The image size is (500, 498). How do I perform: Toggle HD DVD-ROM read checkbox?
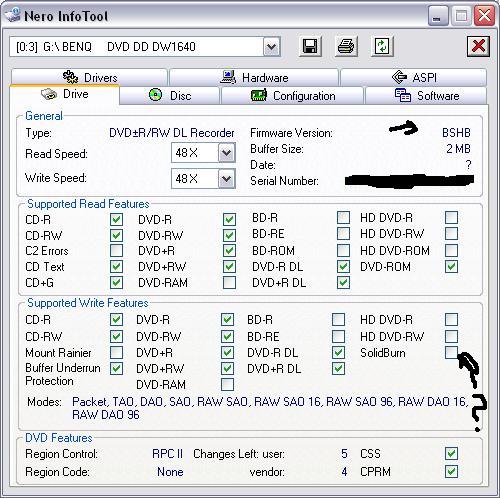tap(451, 251)
